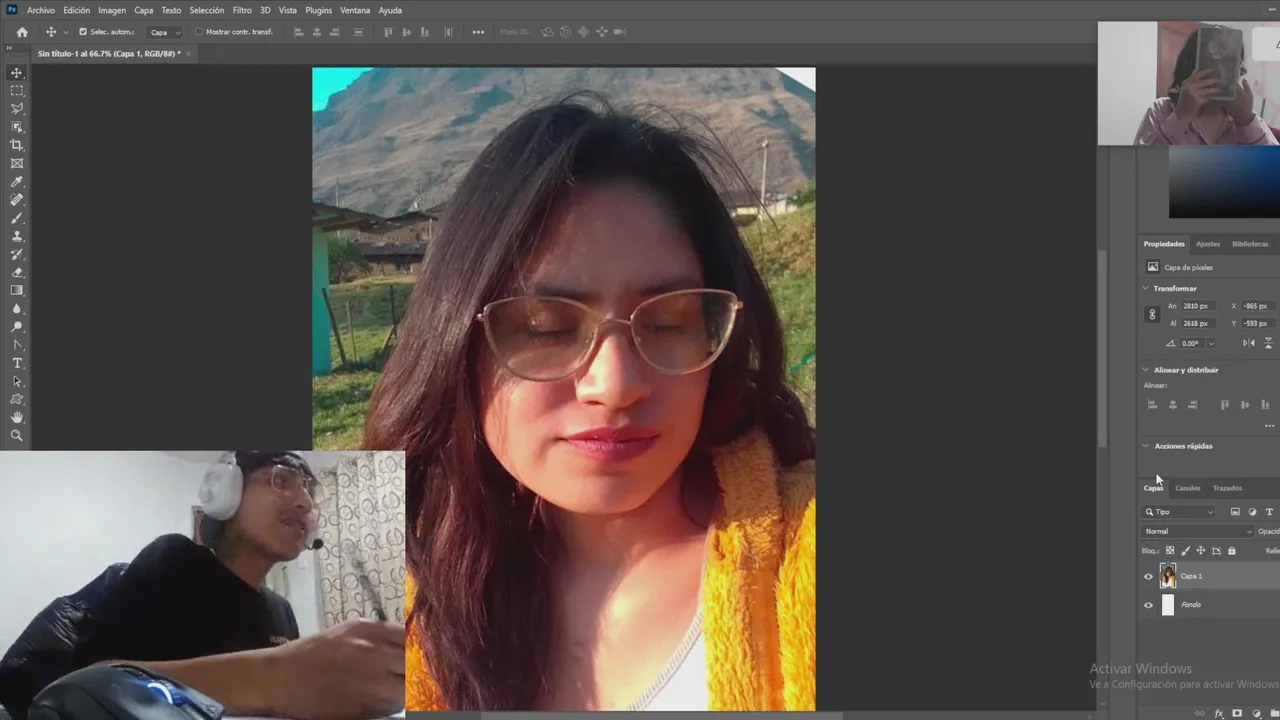The image size is (1280, 720).
Task: Select the Eraser tool
Action: tap(17, 272)
